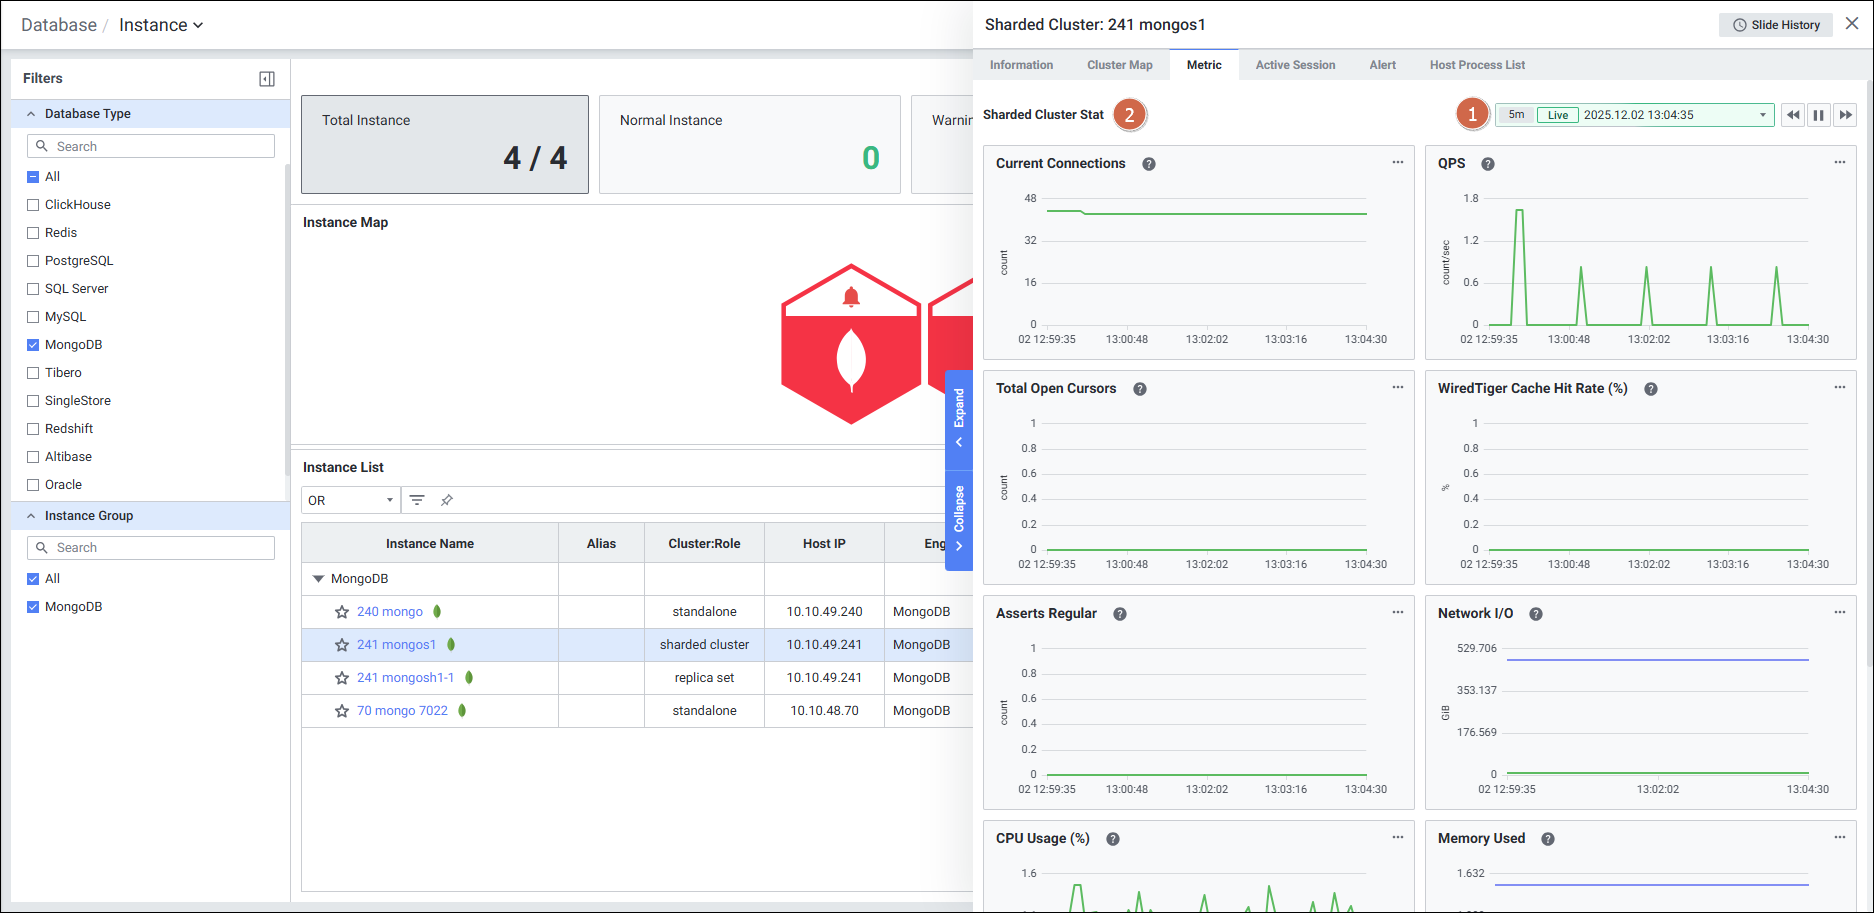Viewport: 1874px width, 913px height.
Task: Switch to the Cluster Map tab
Action: point(1119,65)
